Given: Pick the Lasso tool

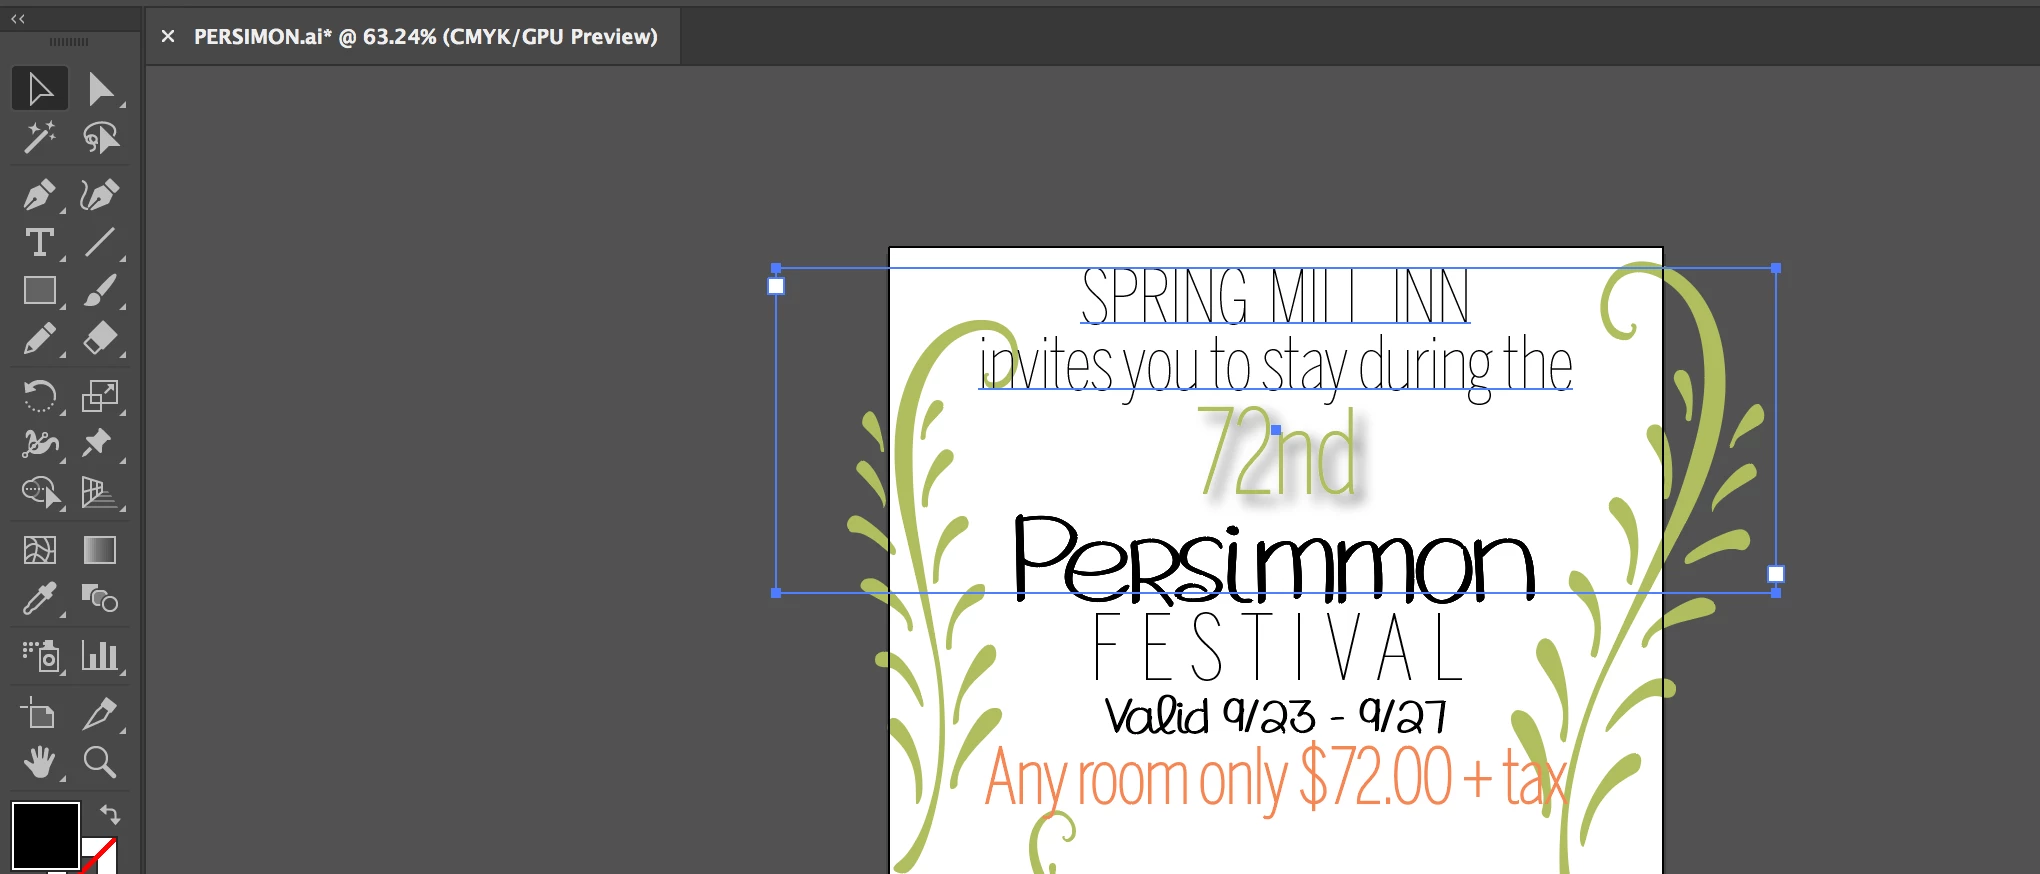Looking at the screenshot, I should point(100,137).
